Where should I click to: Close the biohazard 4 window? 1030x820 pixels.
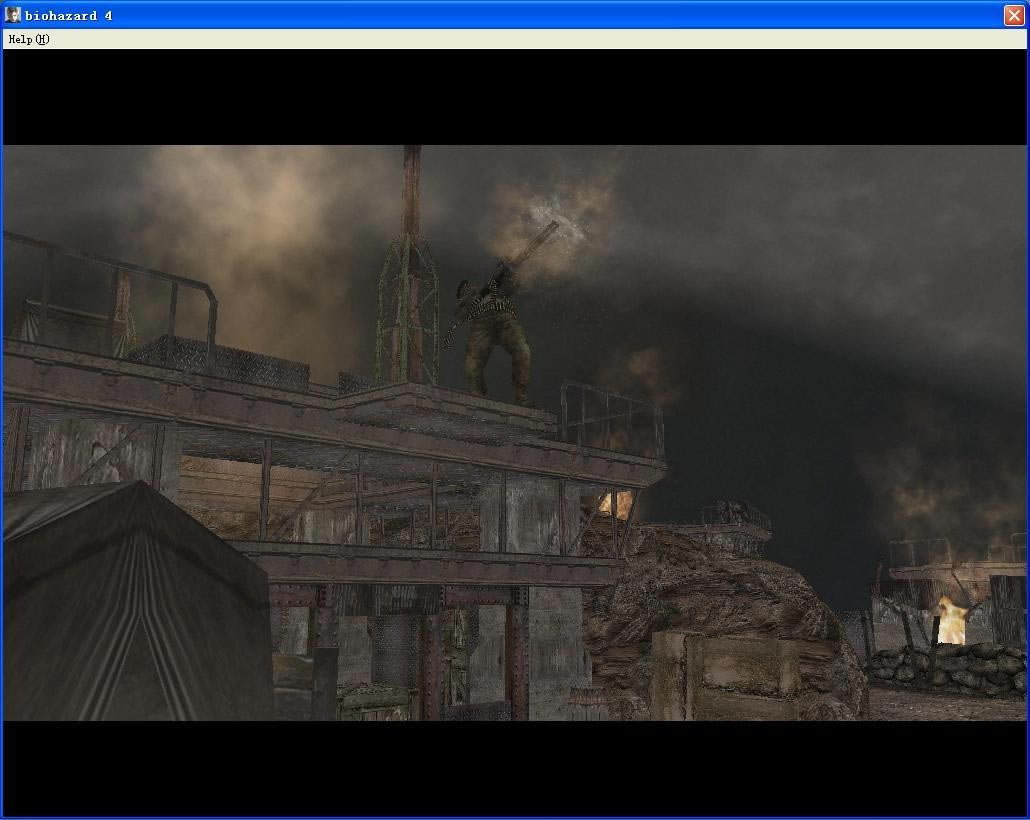[x=1013, y=15]
